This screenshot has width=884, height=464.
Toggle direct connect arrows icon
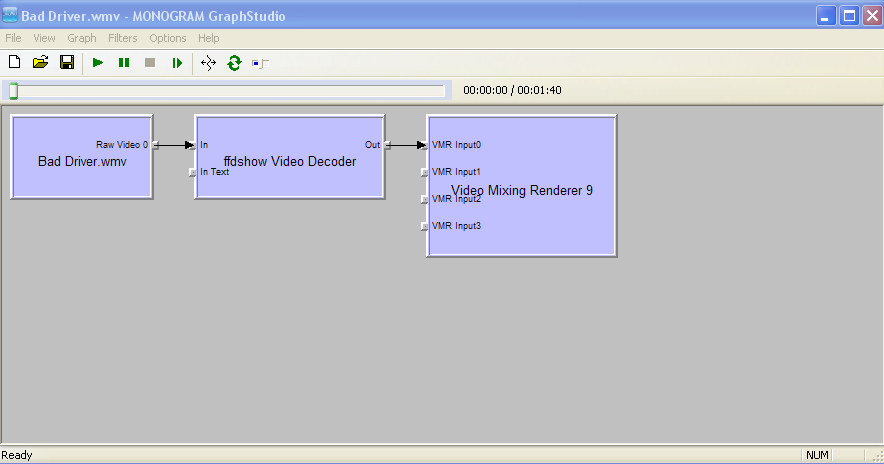[x=209, y=63]
